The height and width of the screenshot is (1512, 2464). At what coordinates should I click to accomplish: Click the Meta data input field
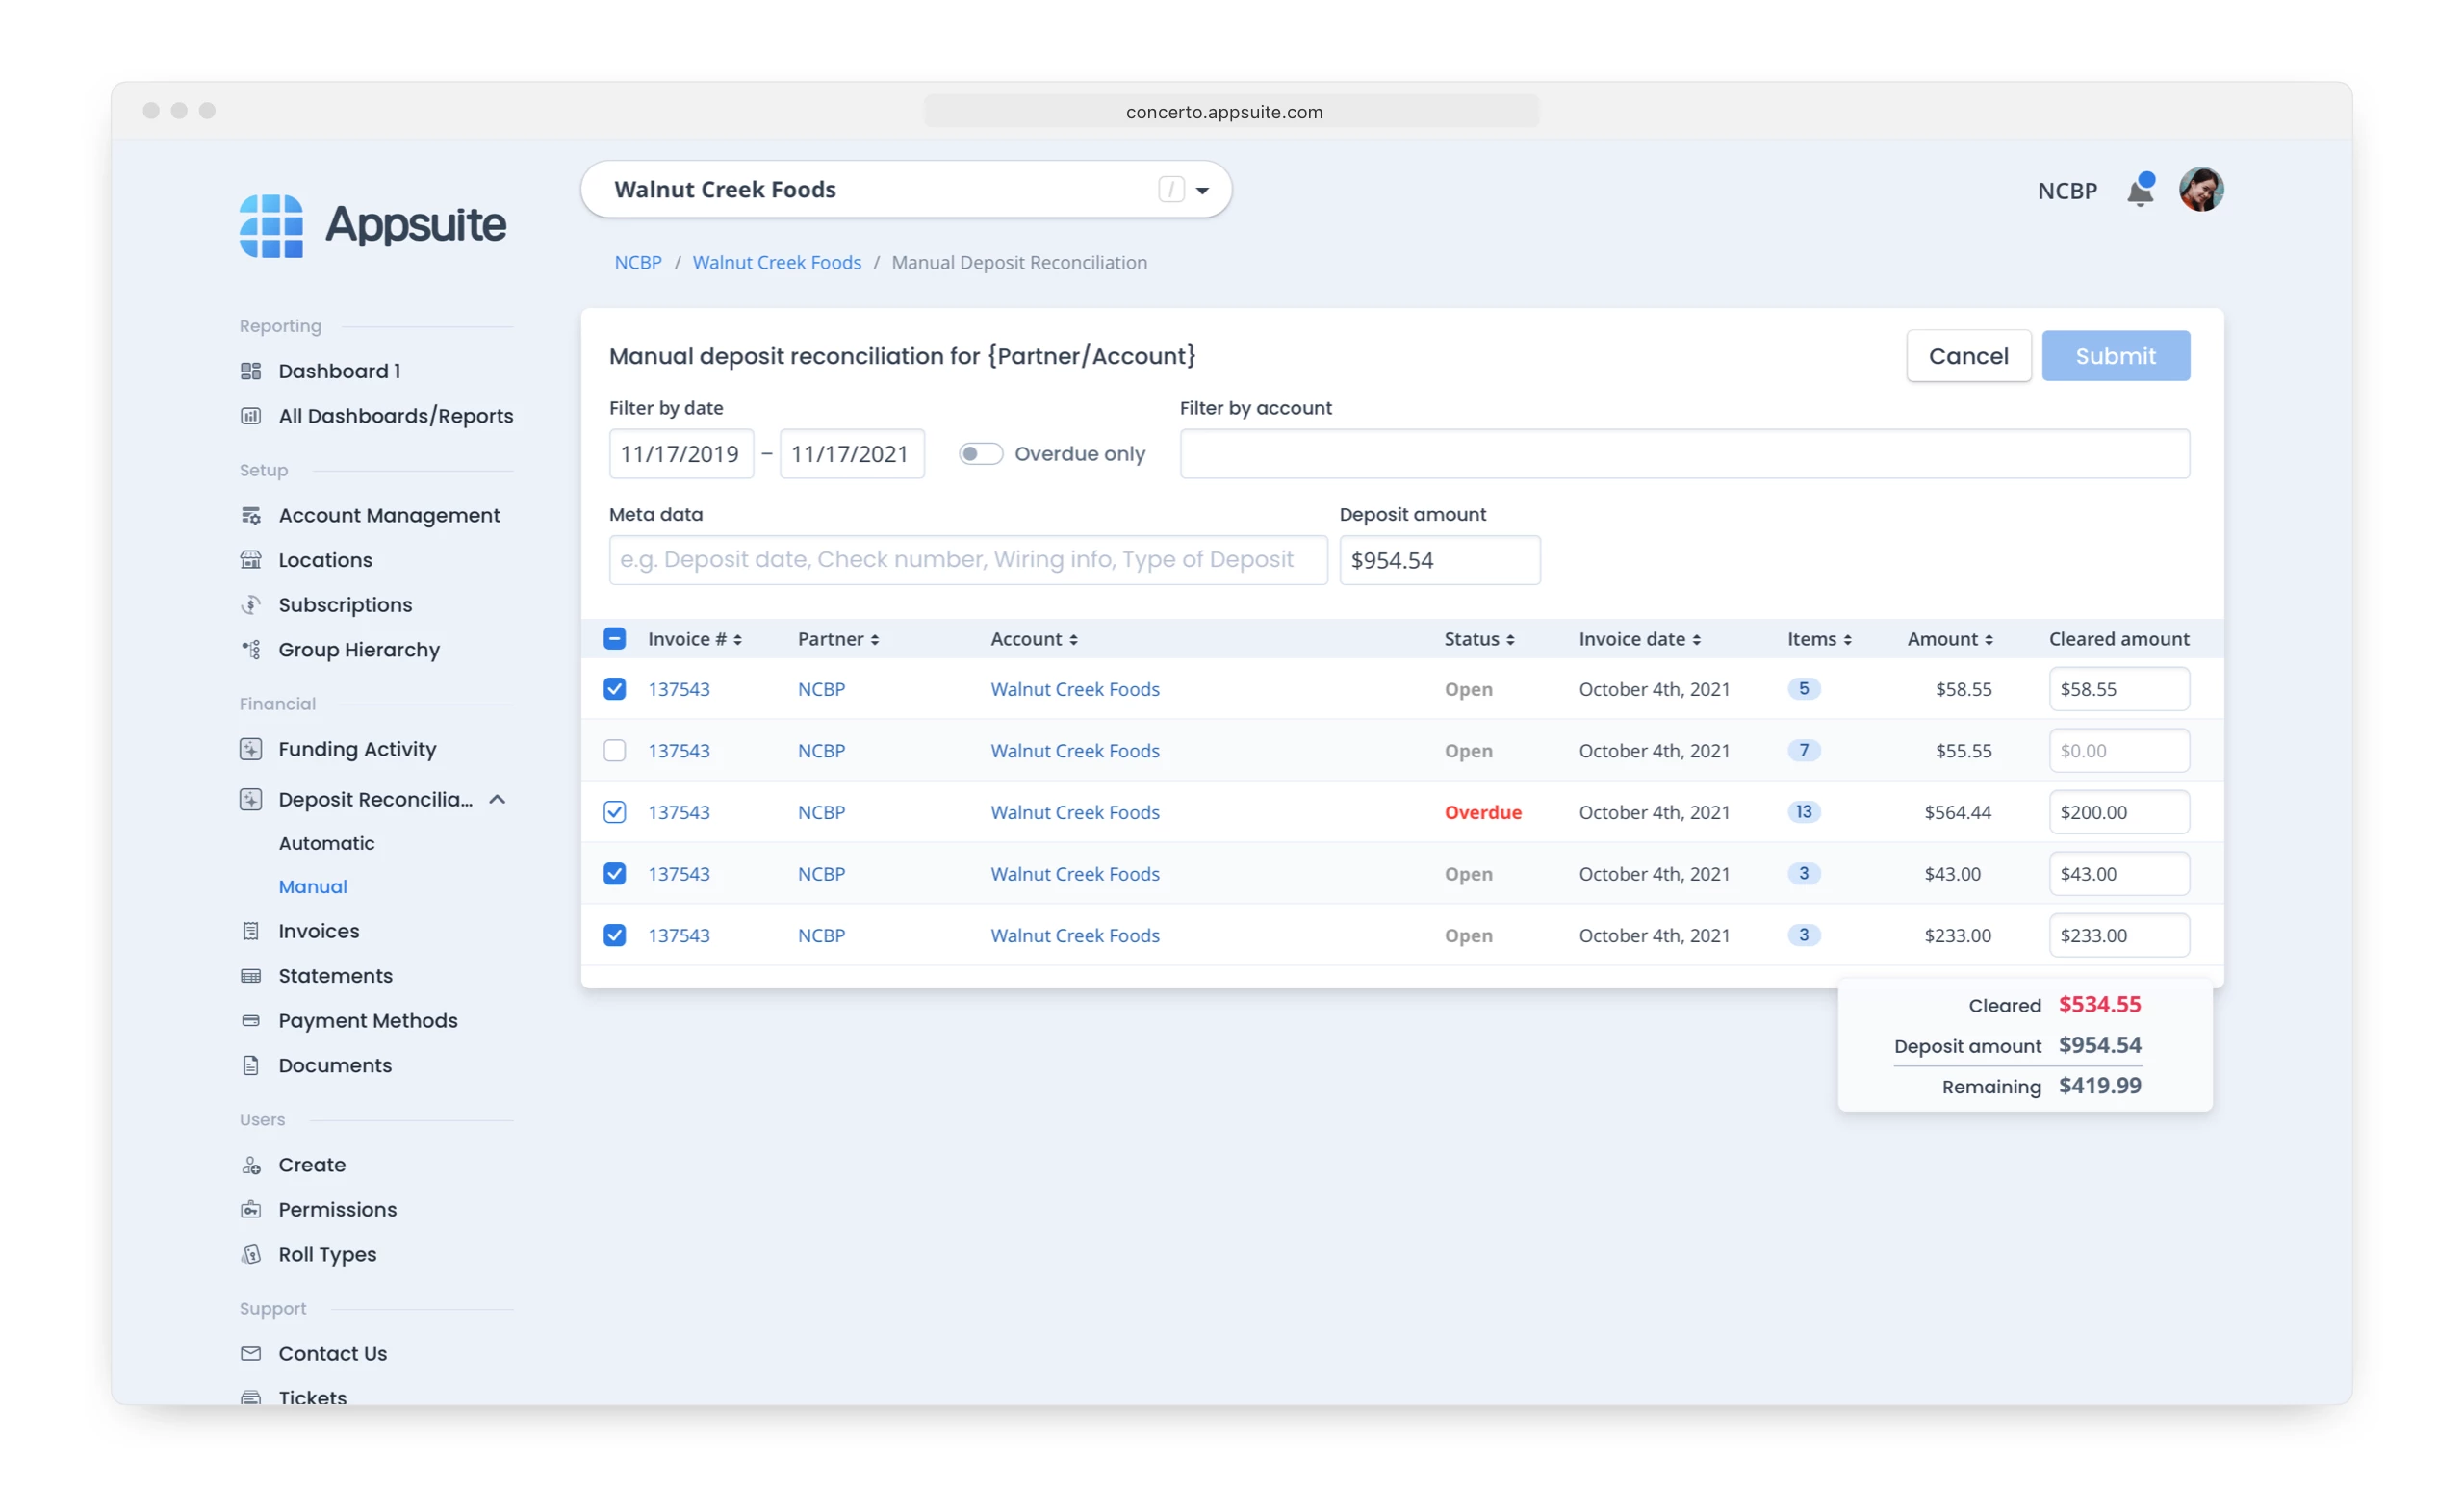[x=967, y=560]
